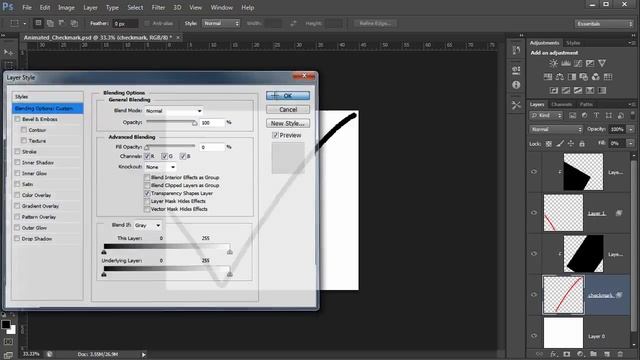Add a Black & White adjustment
This screenshot has height=360, width=640.
[x=572, y=77]
